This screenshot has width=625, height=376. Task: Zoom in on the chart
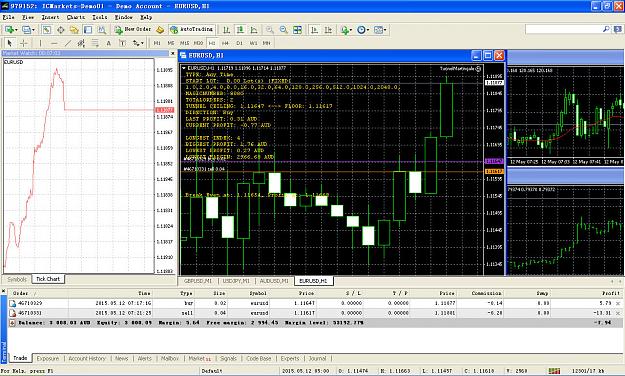click(270, 30)
